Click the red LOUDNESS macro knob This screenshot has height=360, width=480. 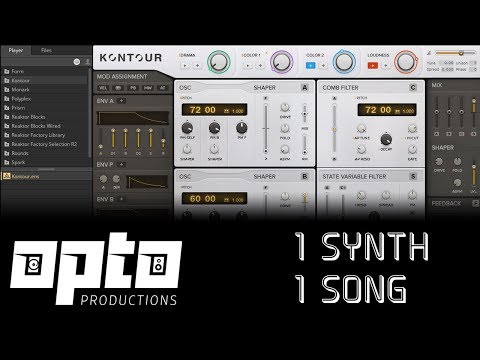coord(406,62)
